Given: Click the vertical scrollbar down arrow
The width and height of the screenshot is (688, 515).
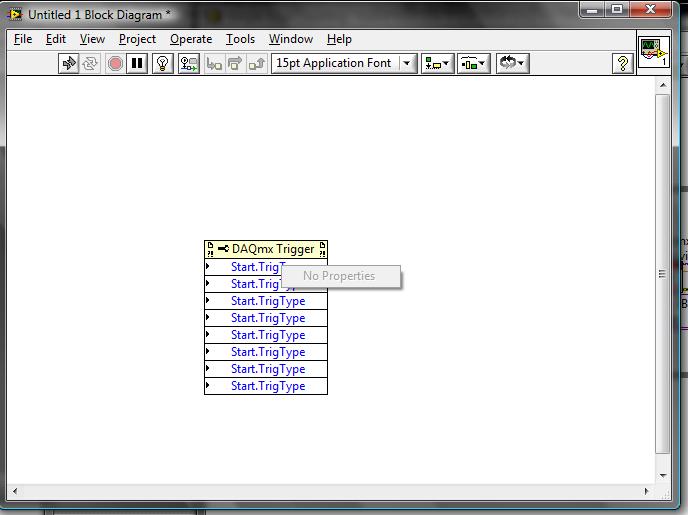Looking at the screenshot, I should tap(663, 476).
